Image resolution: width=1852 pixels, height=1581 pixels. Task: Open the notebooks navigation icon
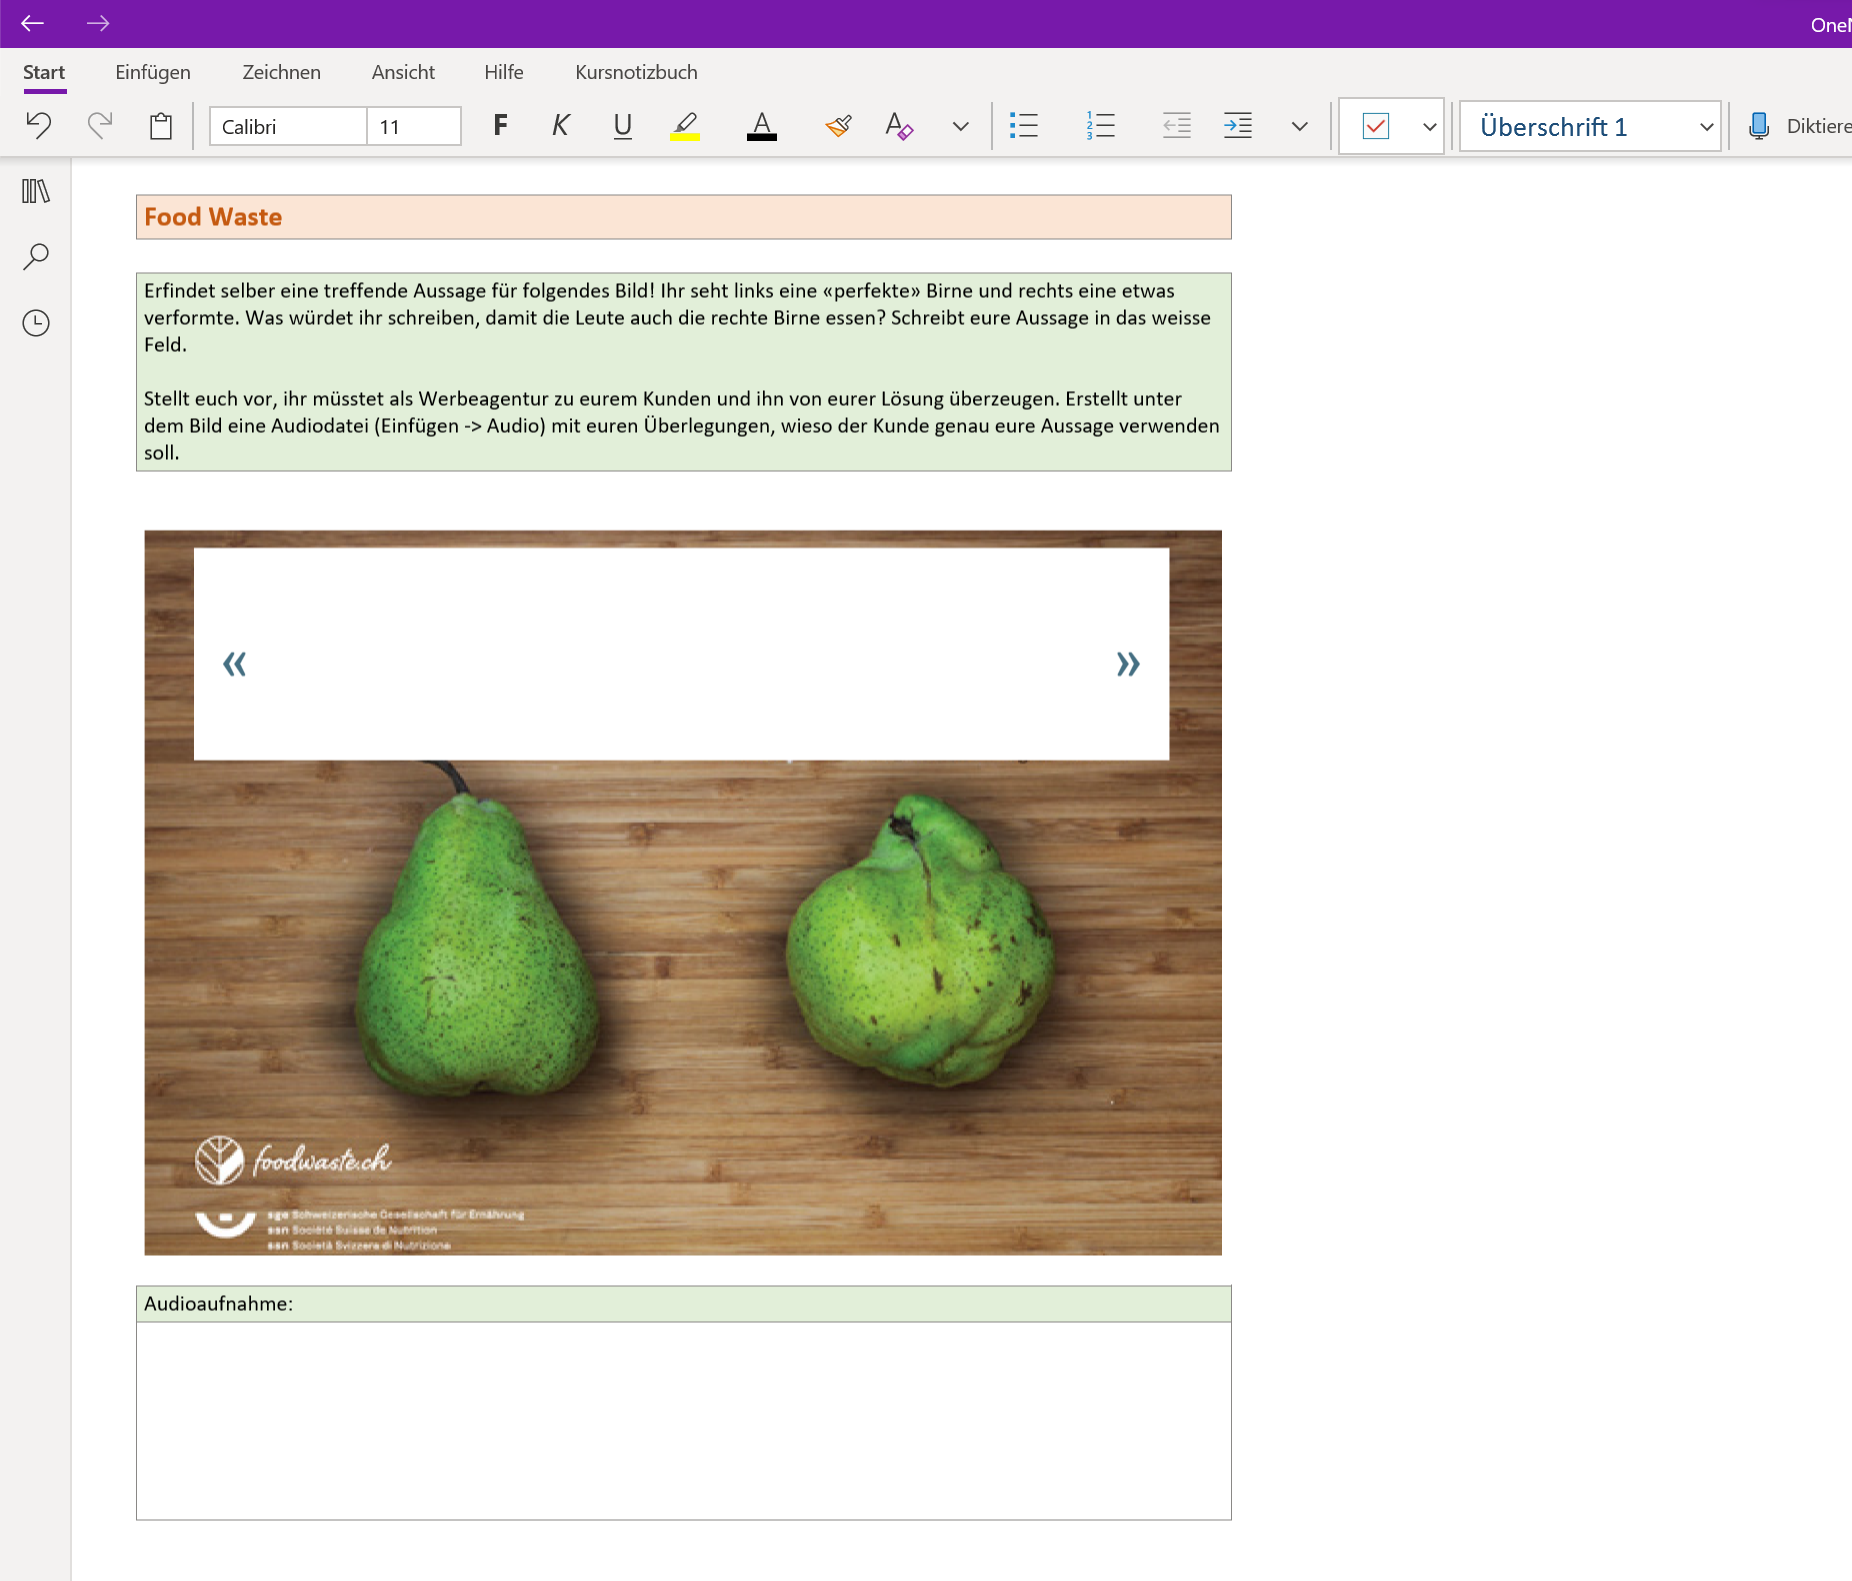click(x=36, y=191)
